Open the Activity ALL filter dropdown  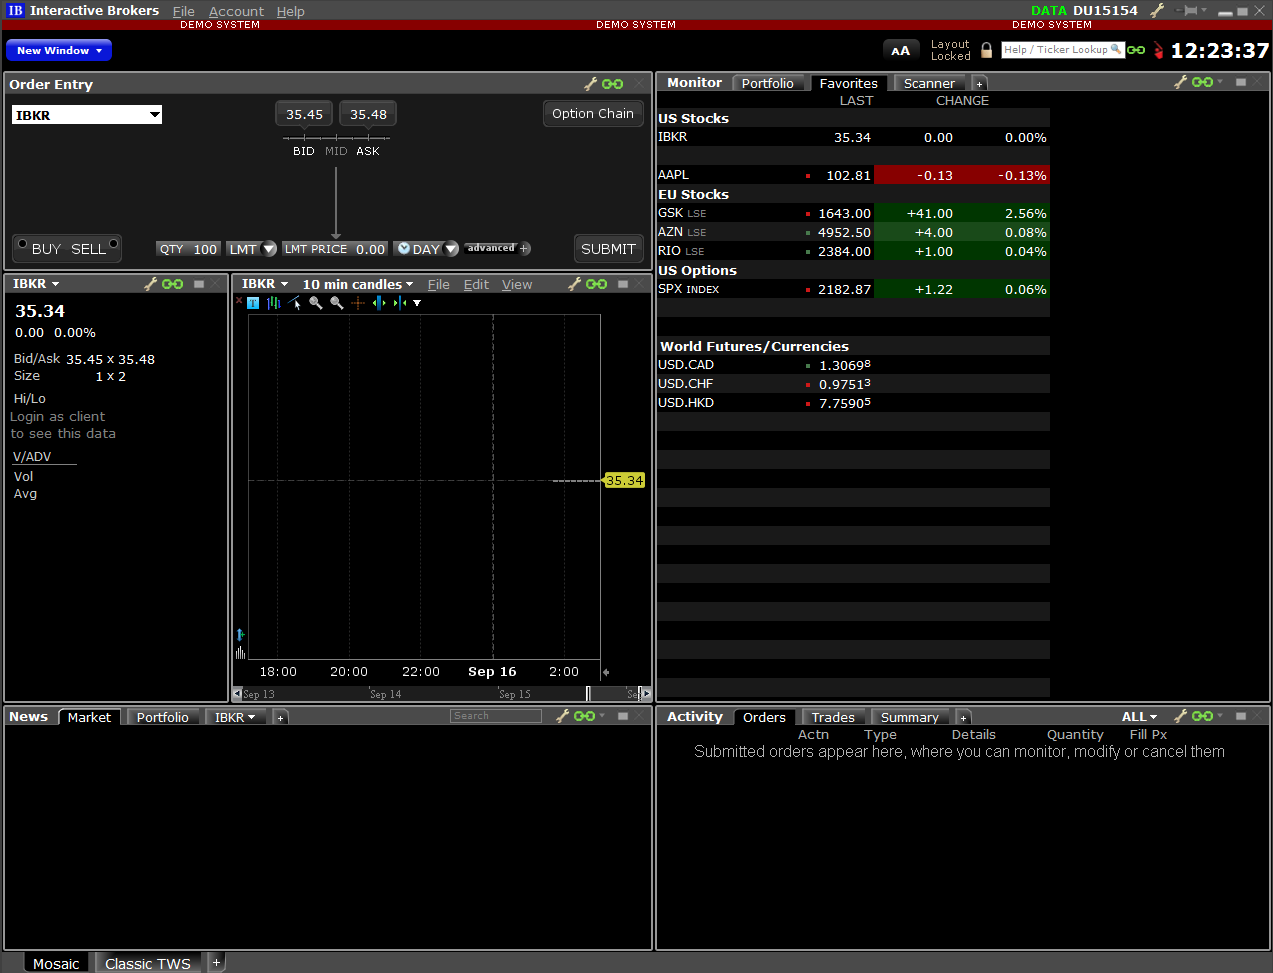point(1139,717)
